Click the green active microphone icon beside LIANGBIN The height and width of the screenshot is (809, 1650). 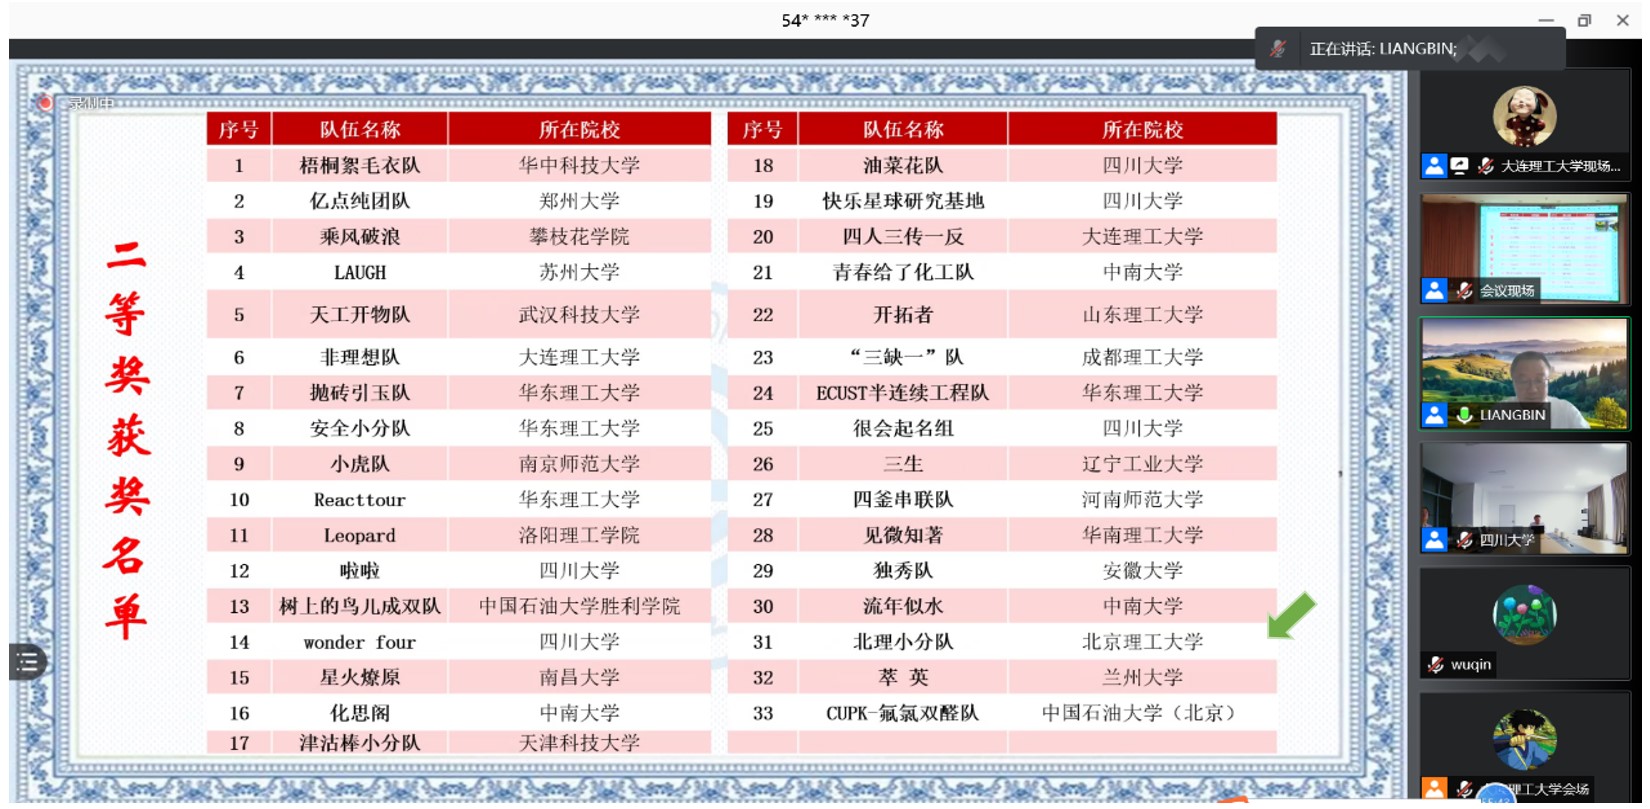pyautogui.click(x=1464, y=415)
